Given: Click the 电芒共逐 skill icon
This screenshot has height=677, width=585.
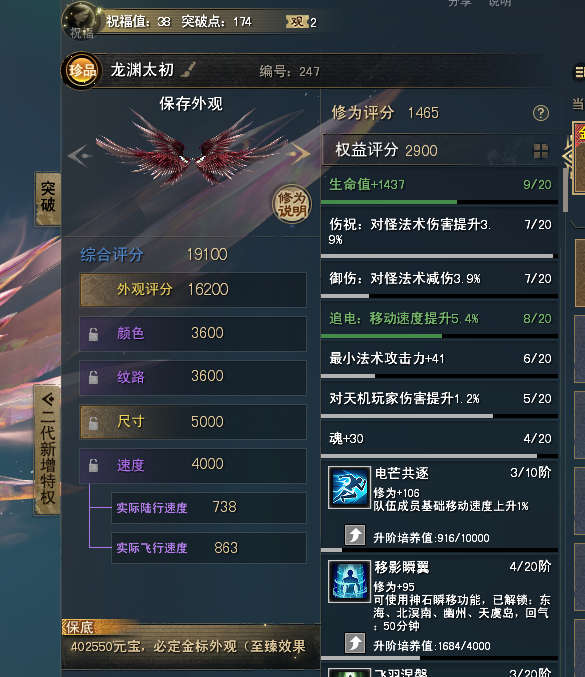Looking at the screenshot, I should point(349,487).
